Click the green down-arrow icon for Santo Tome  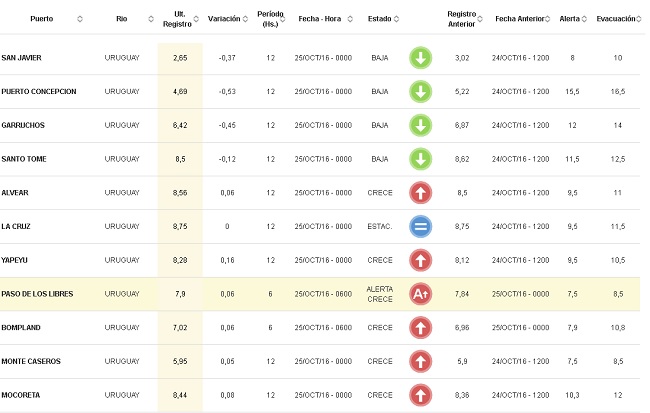pos(421,159)
